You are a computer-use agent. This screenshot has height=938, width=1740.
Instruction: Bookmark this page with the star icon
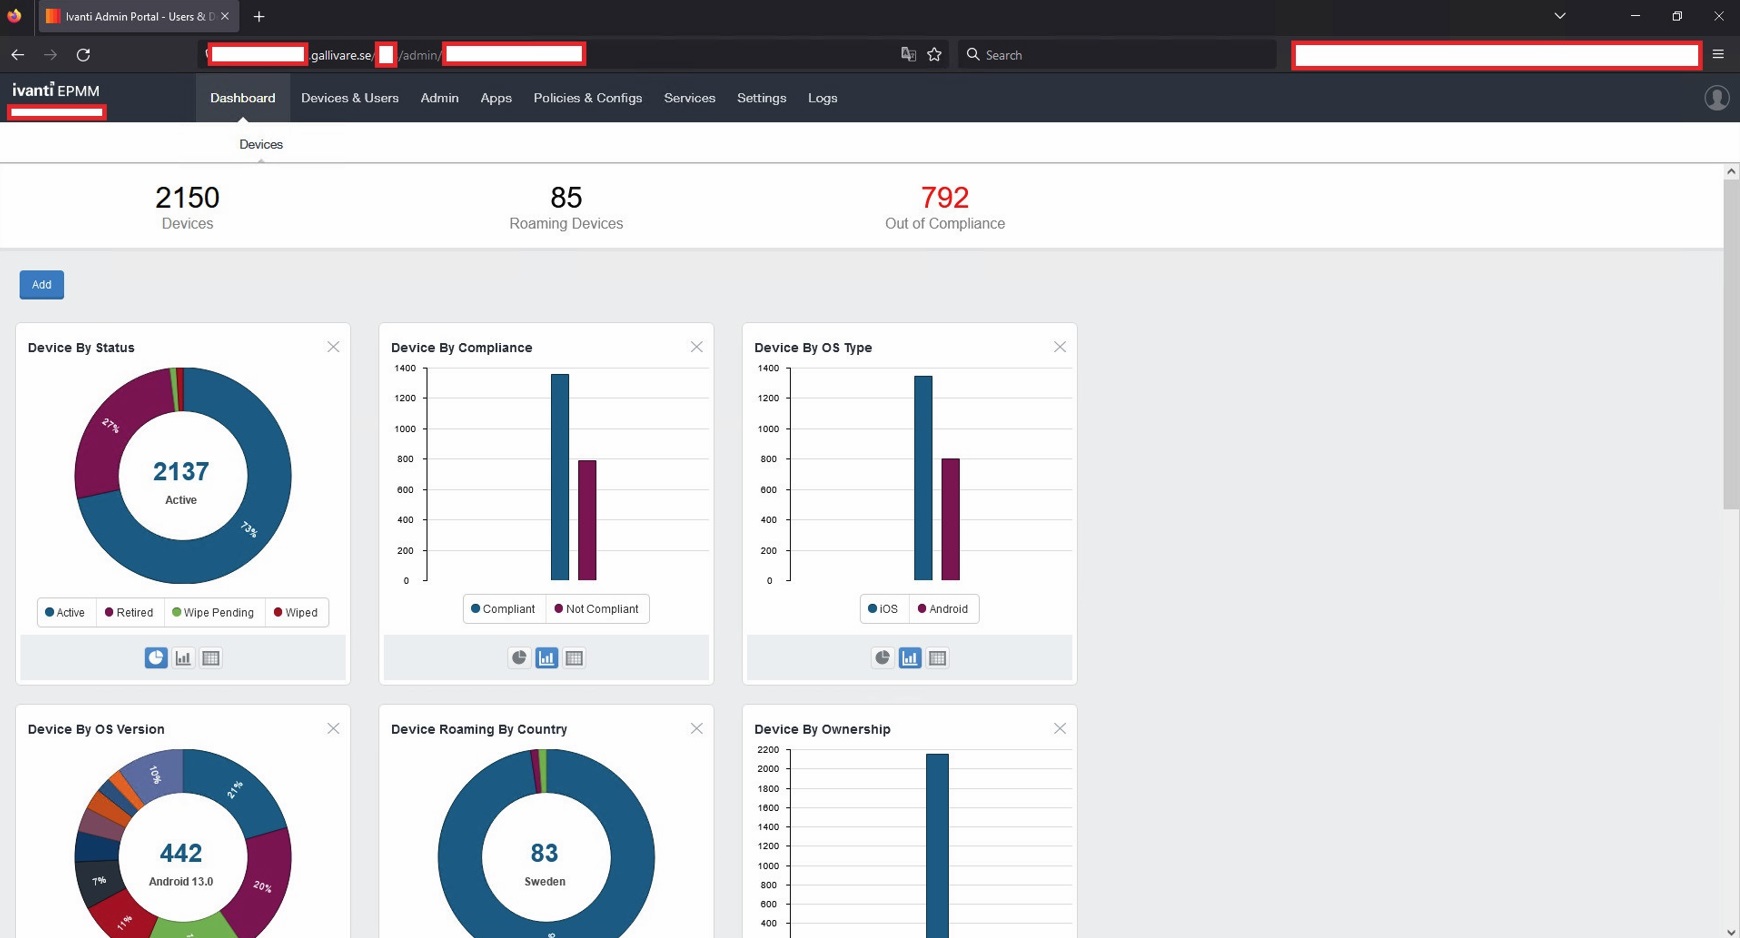[x=934, y=55]
